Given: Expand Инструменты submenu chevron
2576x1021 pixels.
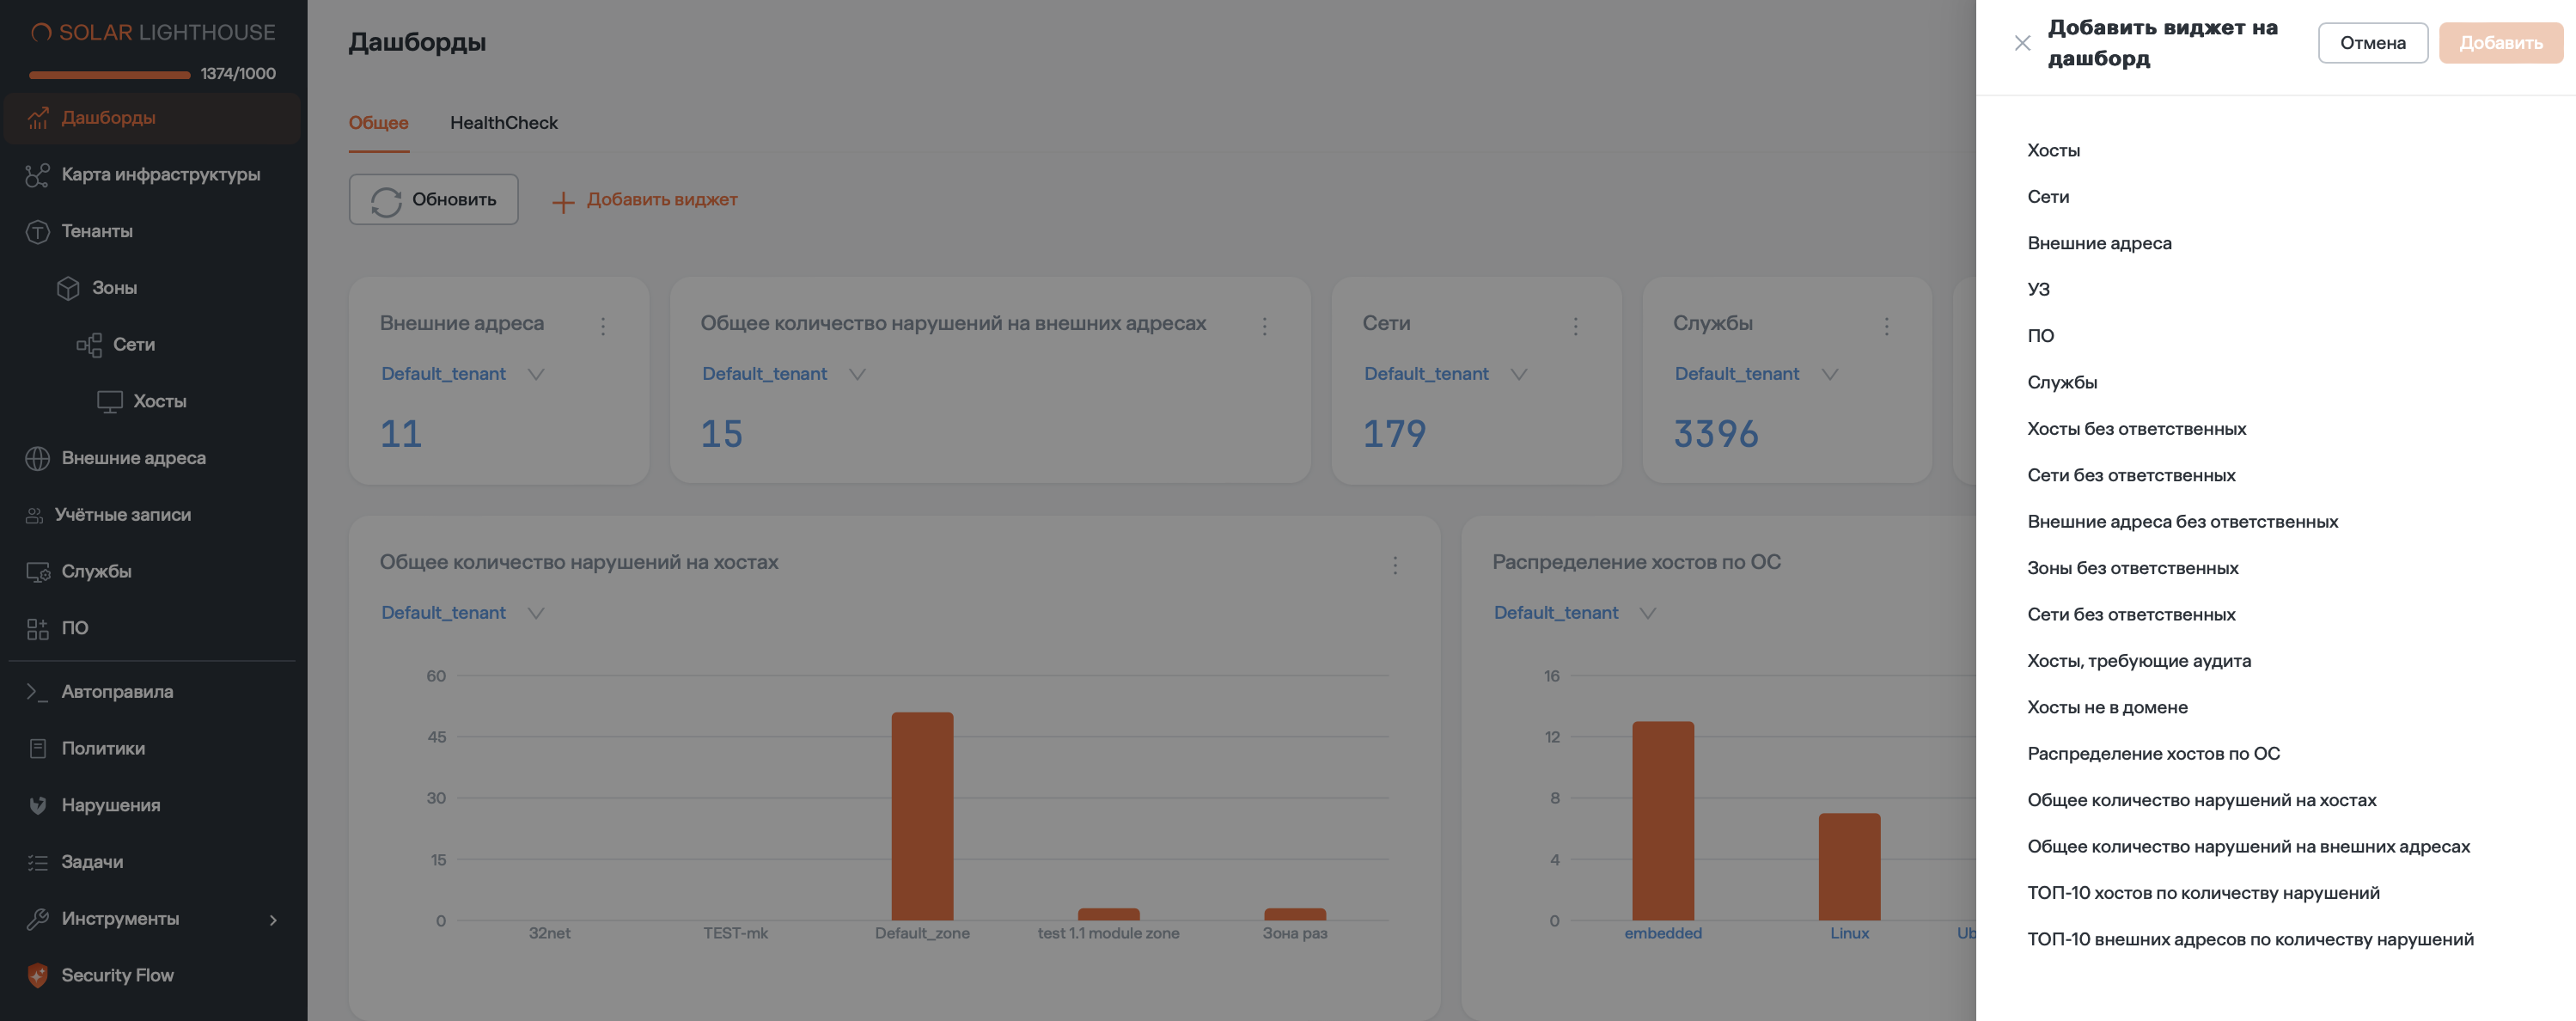Looking at the screenshot, I should tap(273, 920).
